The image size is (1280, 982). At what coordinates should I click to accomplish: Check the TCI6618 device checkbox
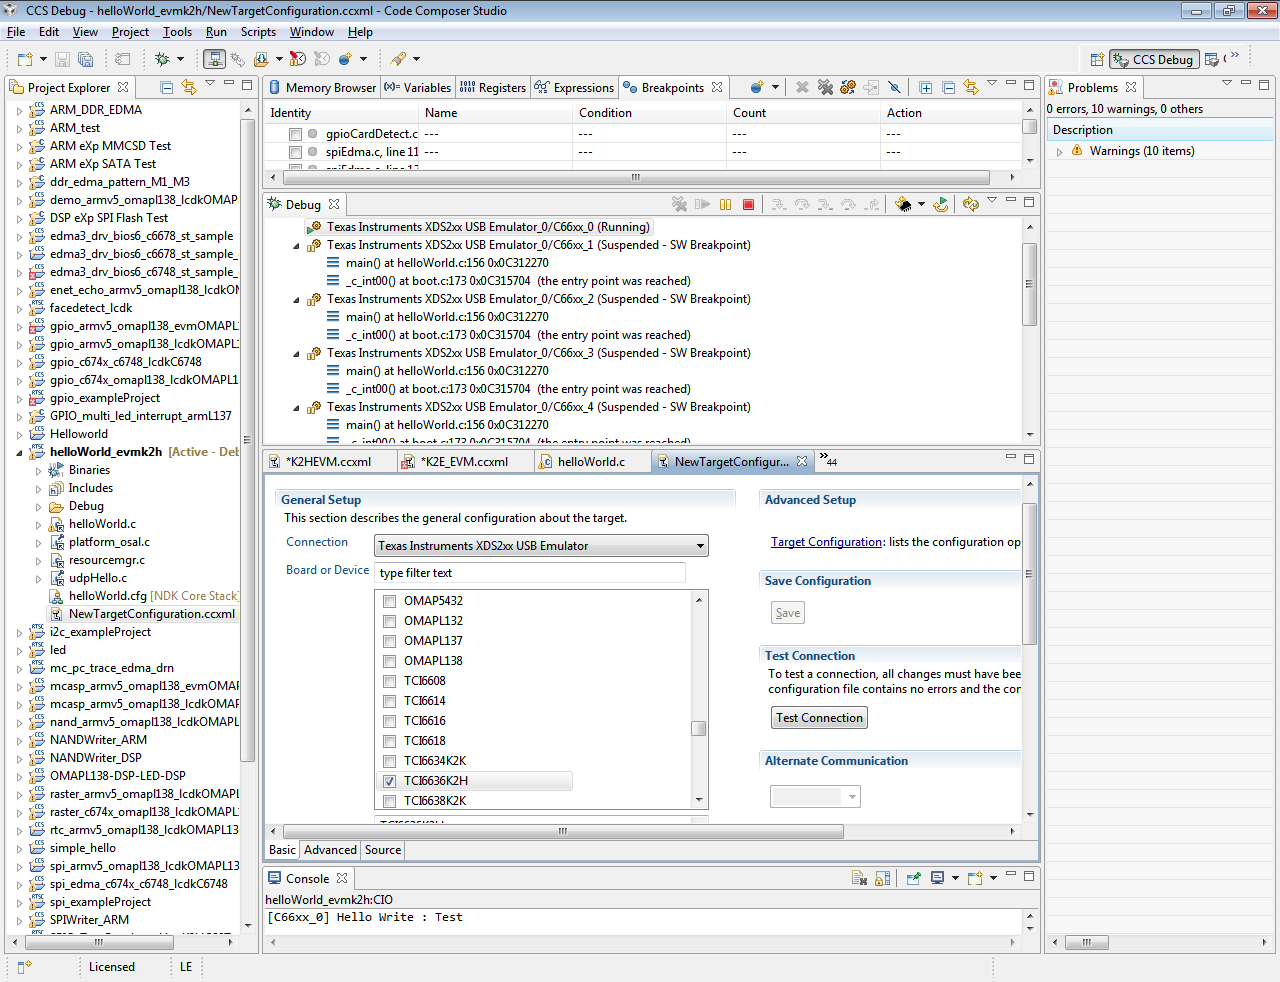click(x=390, y=741)
